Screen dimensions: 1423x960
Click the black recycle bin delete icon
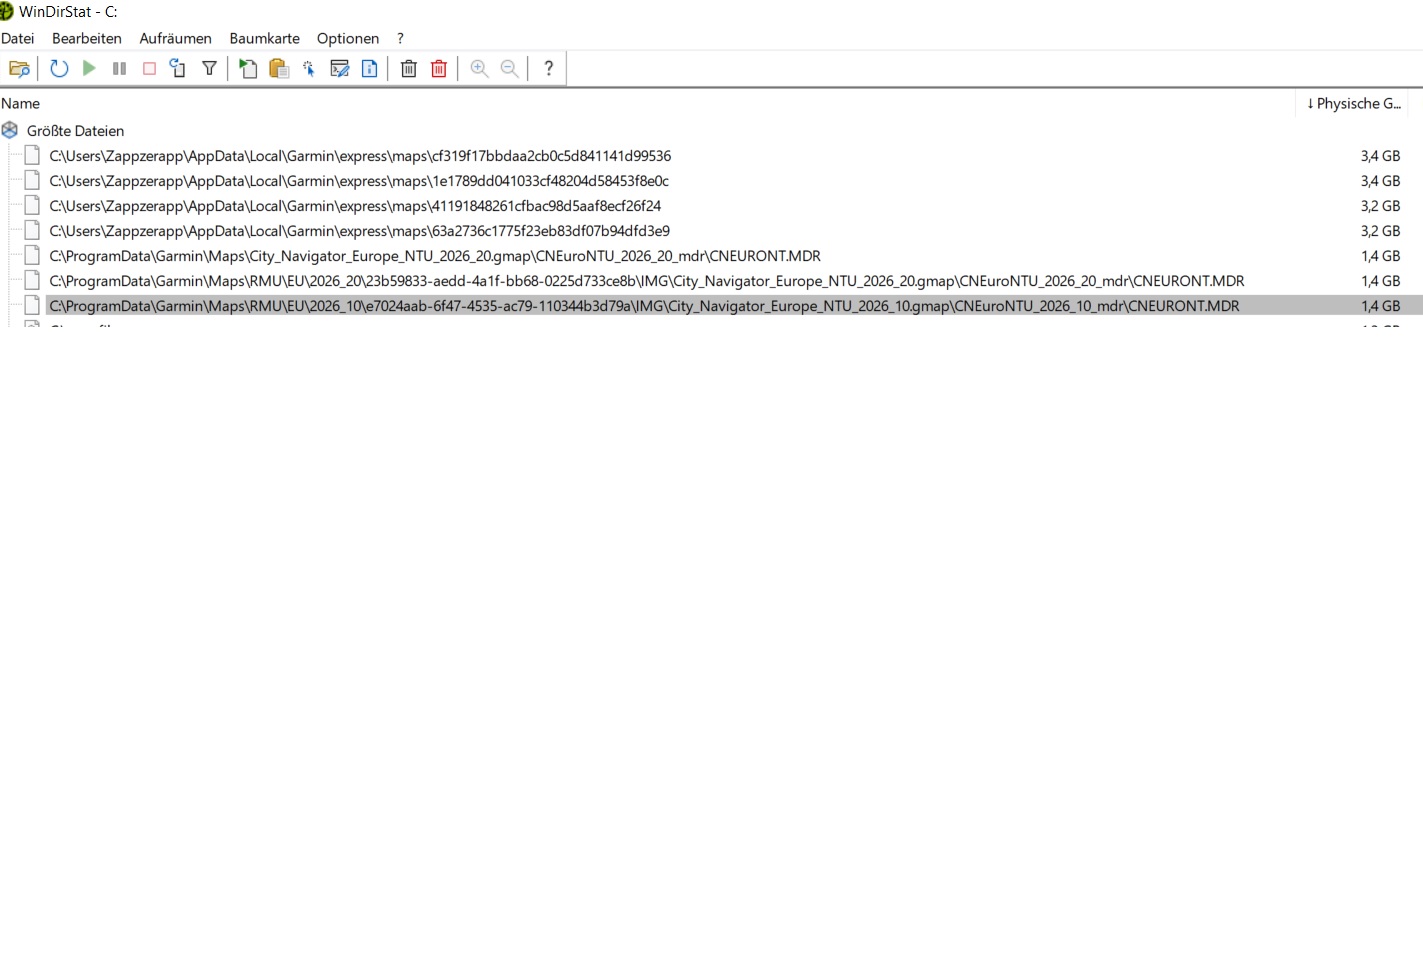point(409,69)
